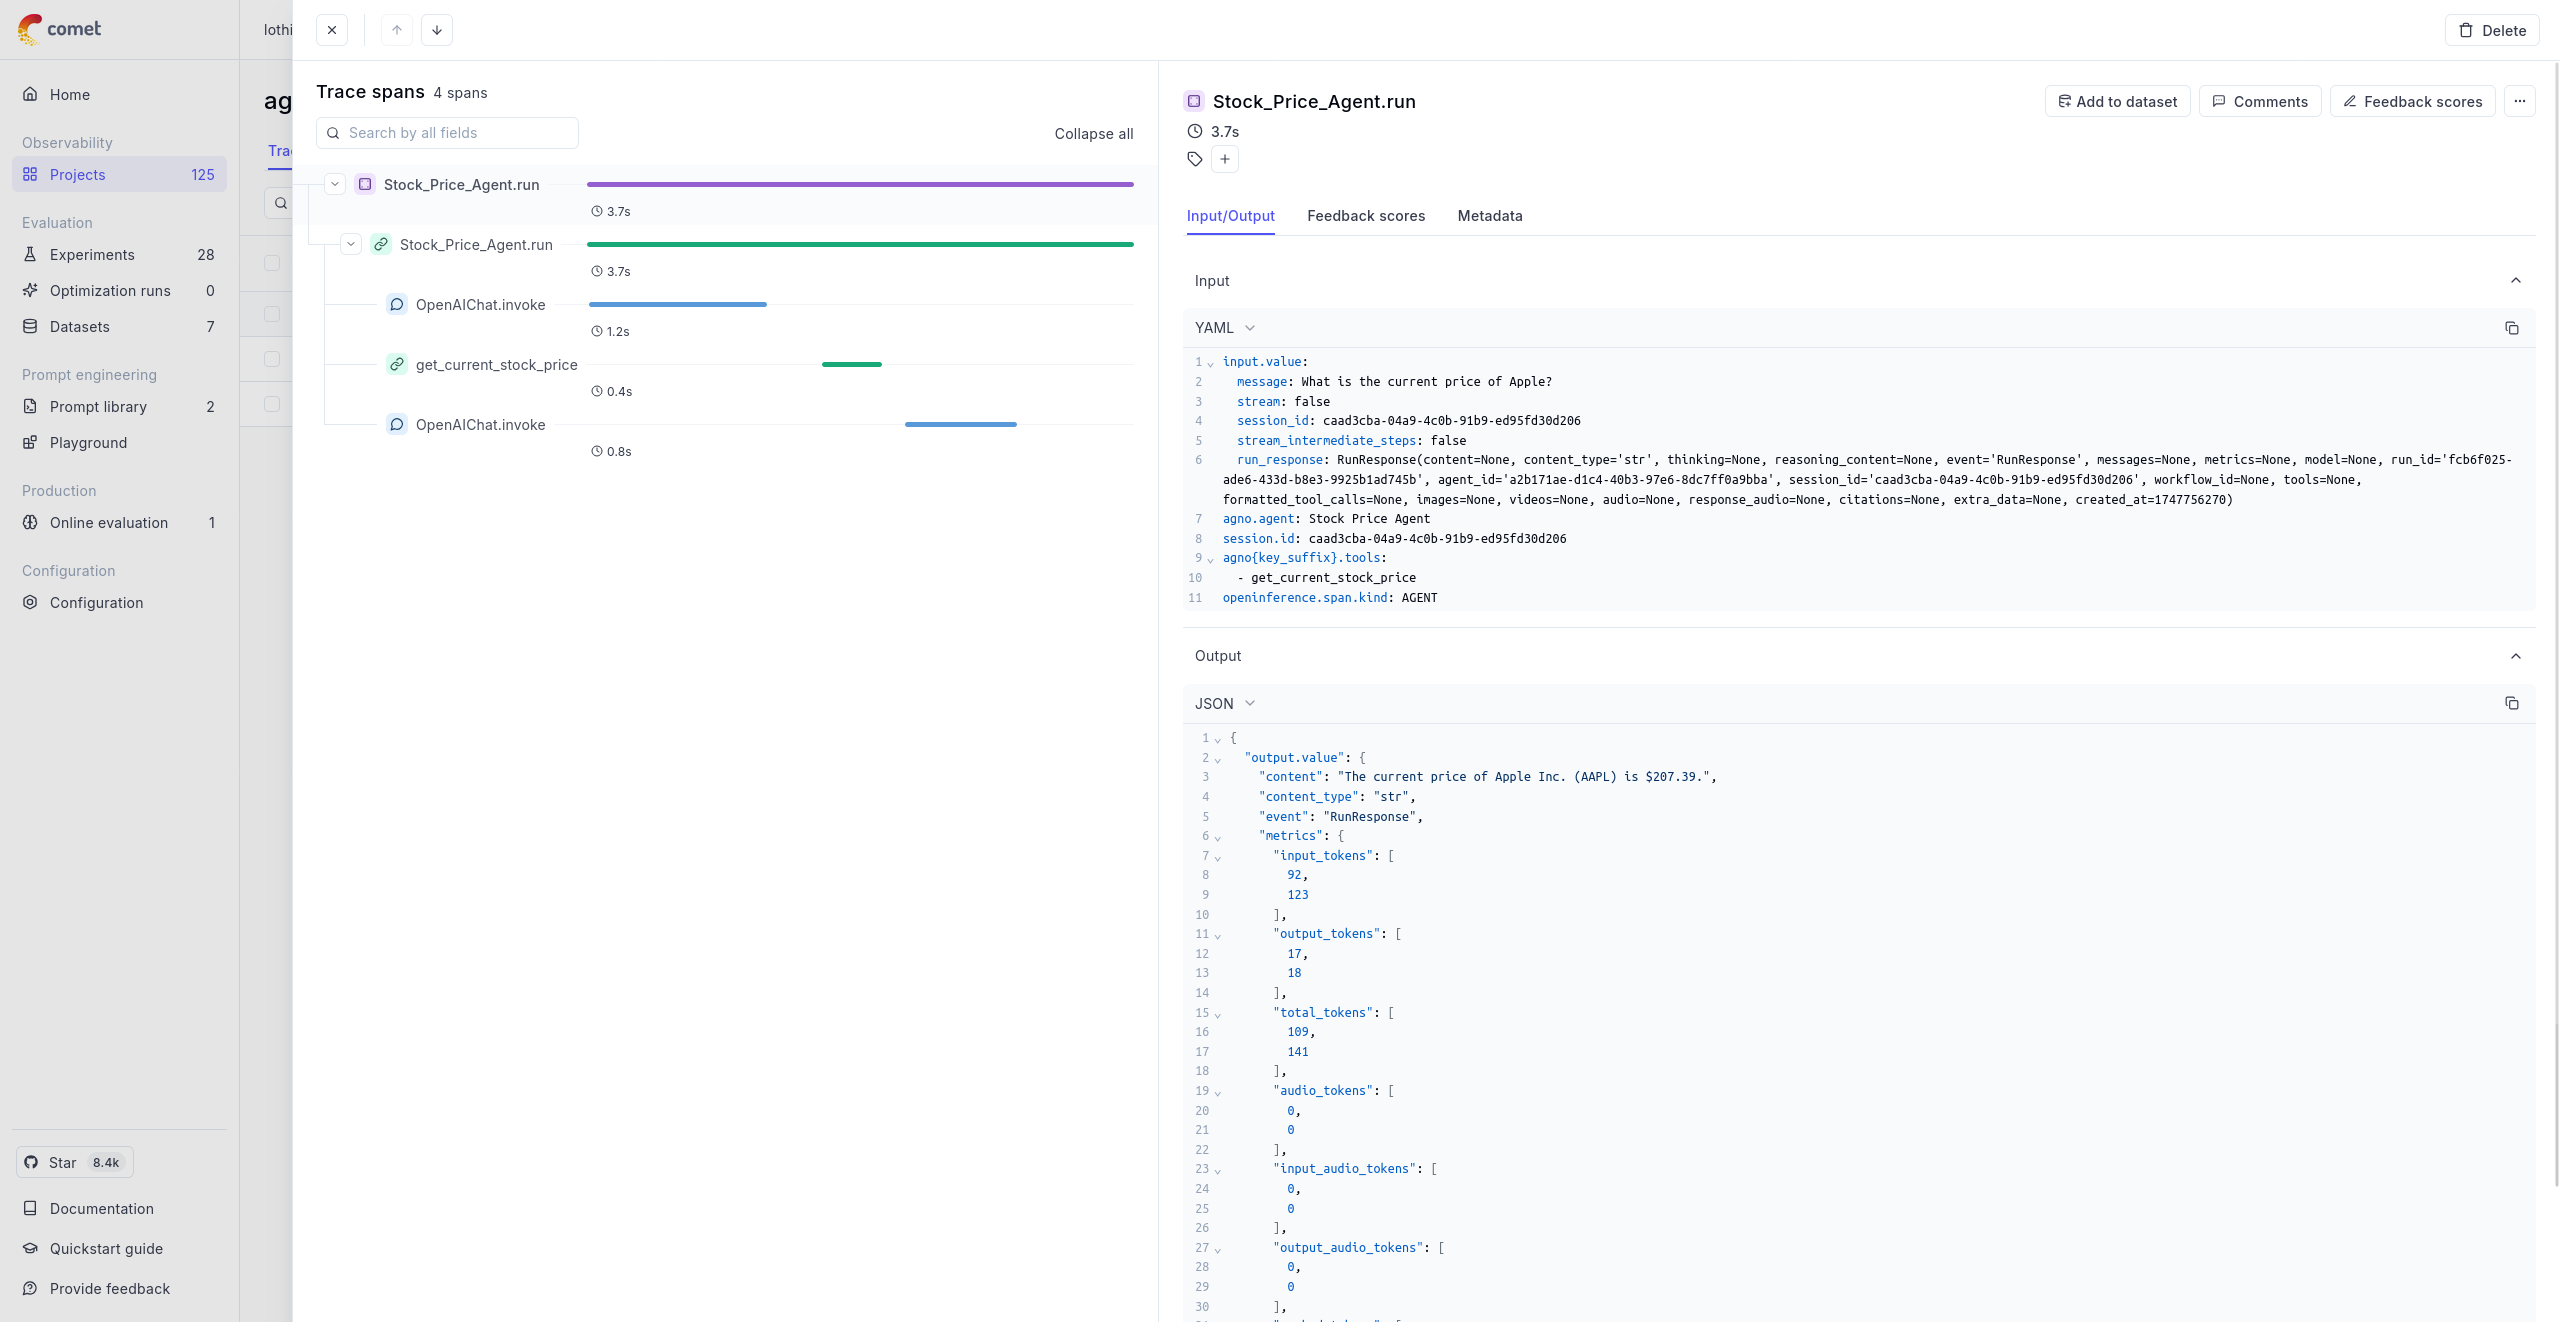The width and height of the screenshot is (2560, 1322).
Task: Collapse the Output section chevron
Action: click(2515, 656)
